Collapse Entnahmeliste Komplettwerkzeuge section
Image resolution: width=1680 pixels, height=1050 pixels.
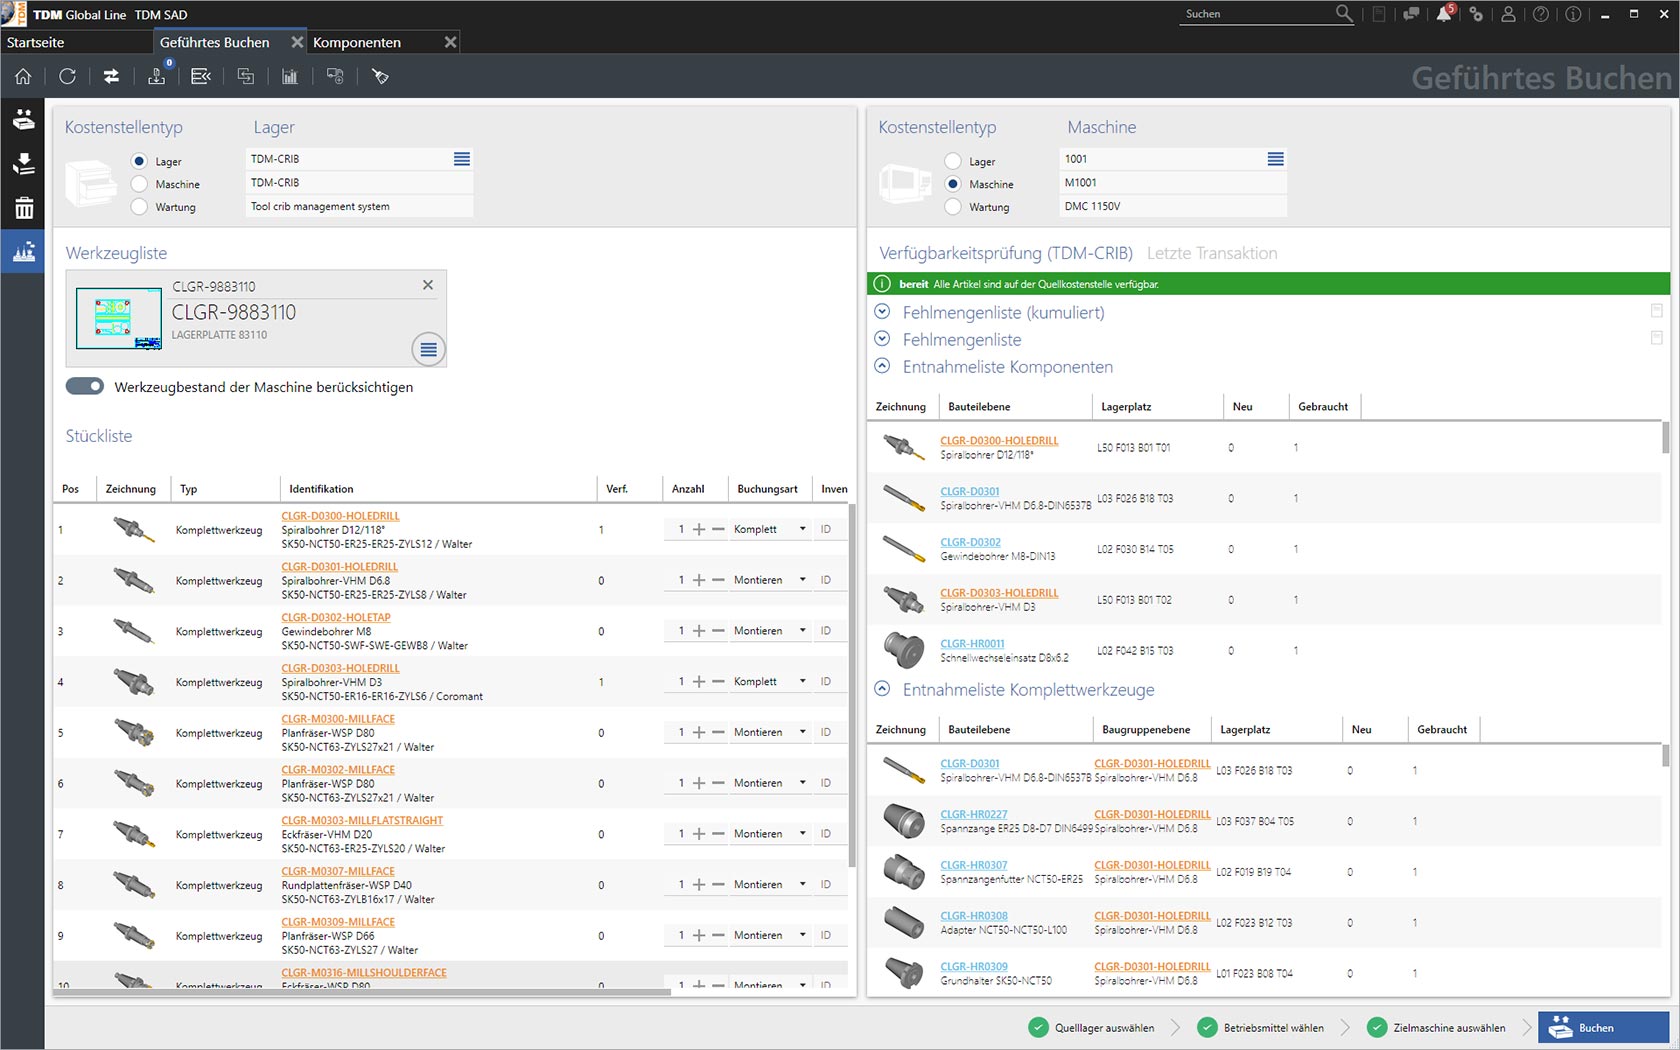click(x=882, y=689)
